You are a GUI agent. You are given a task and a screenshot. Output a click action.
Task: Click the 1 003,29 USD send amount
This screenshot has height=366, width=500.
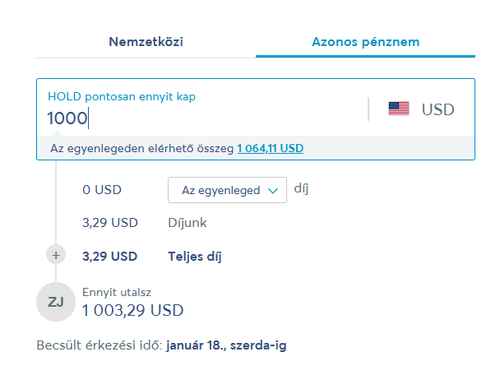coord(133,310)
